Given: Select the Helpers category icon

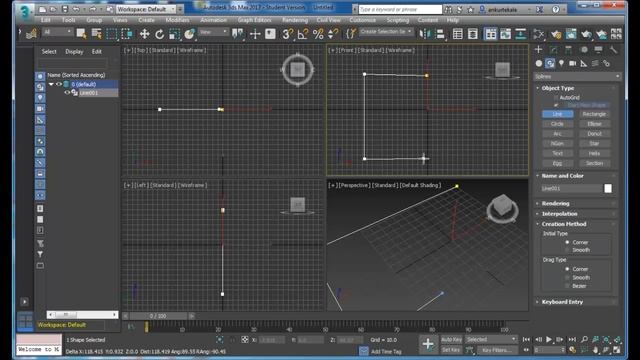Looking at the screenshot, I should [584, 63].
